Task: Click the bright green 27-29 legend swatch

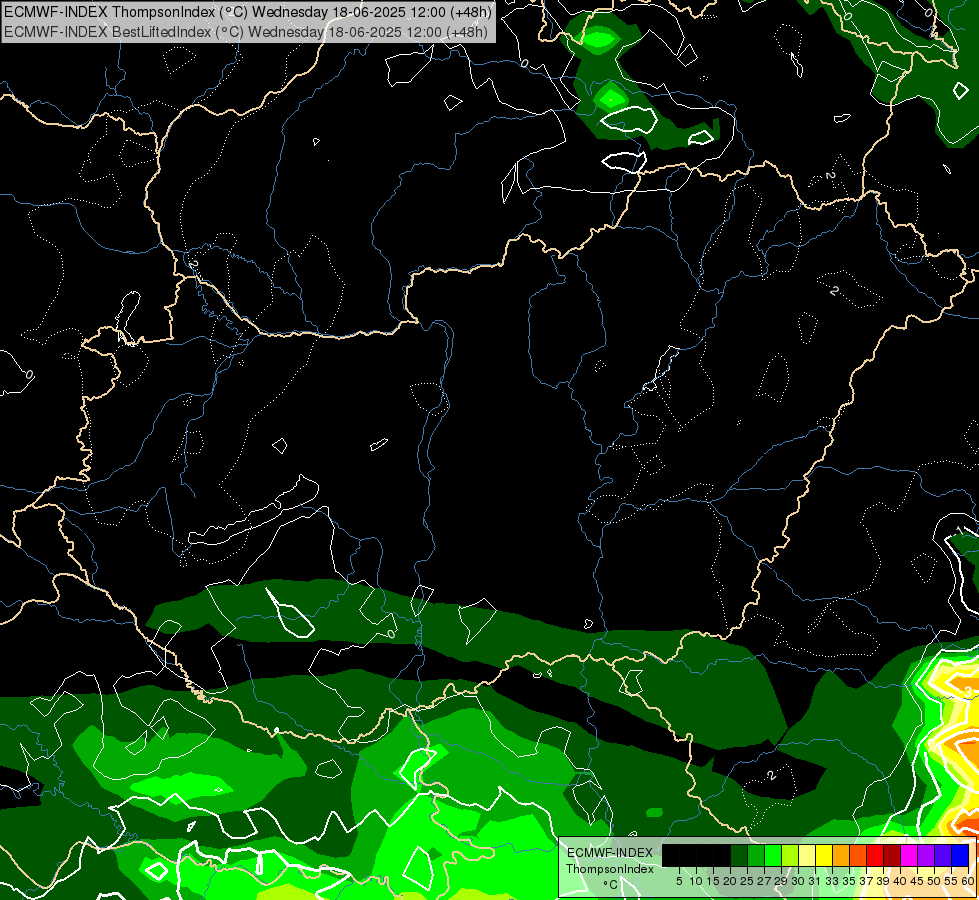Action: coord(773,856)
